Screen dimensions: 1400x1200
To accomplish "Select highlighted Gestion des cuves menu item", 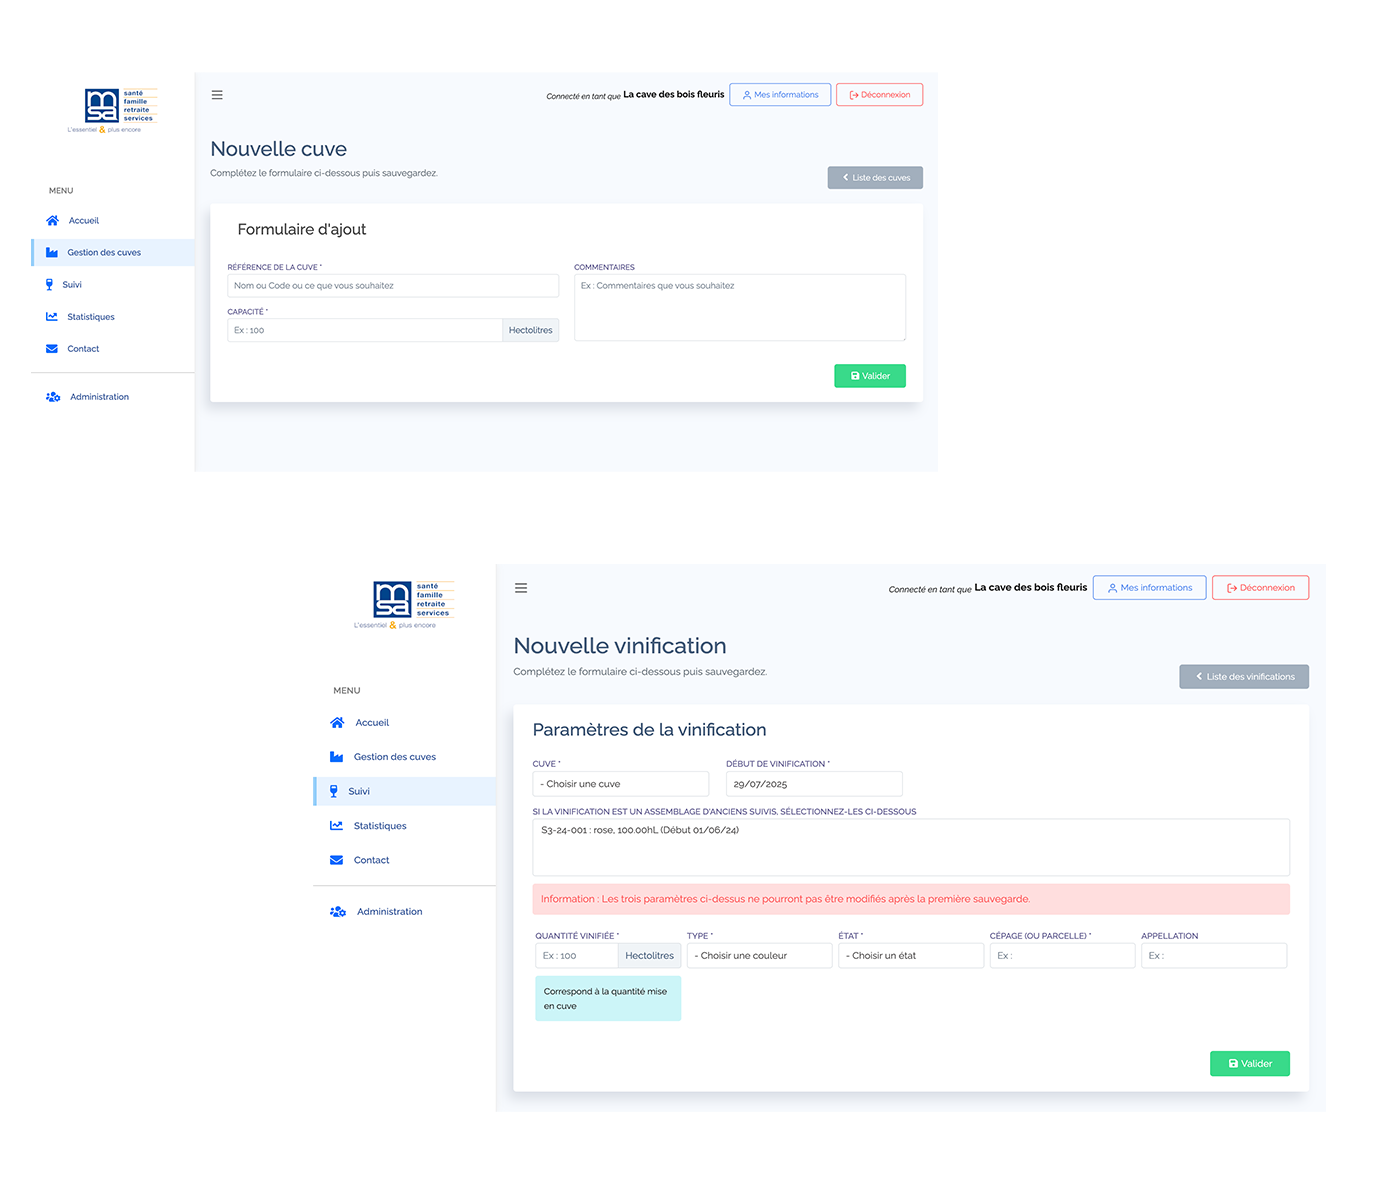I will (104, 253).
